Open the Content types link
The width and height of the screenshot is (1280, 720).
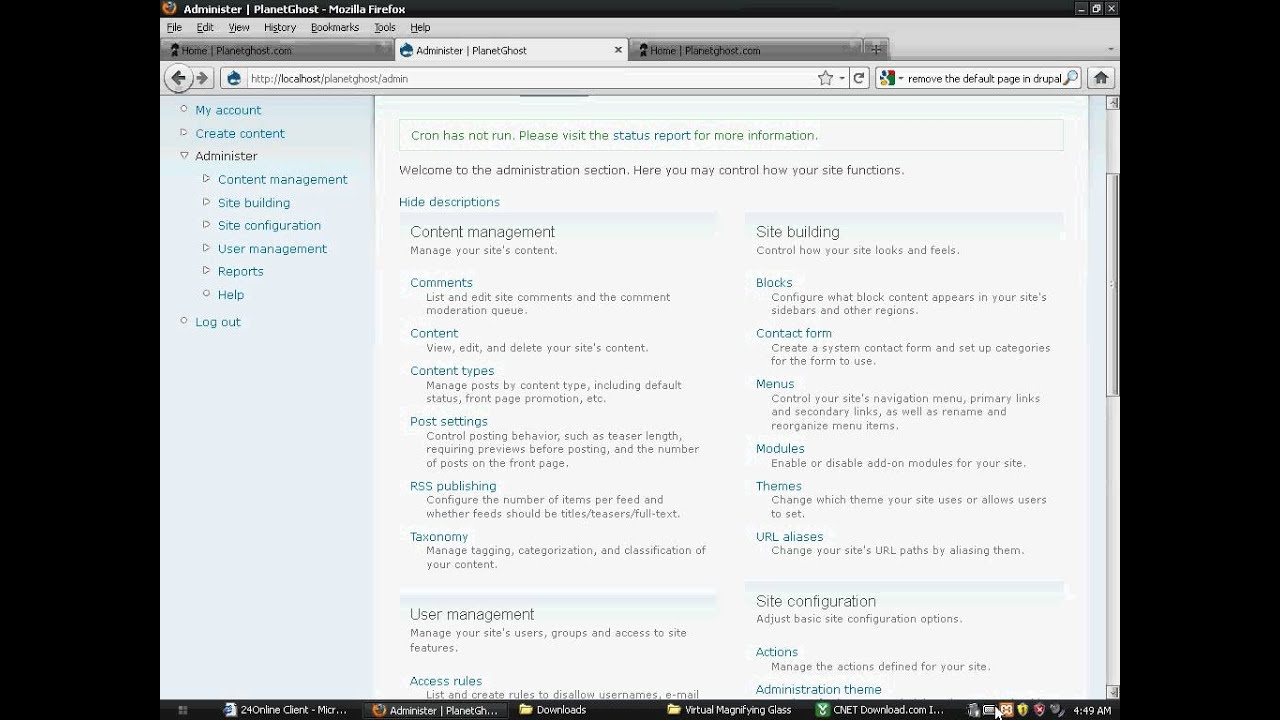(452, 371)
